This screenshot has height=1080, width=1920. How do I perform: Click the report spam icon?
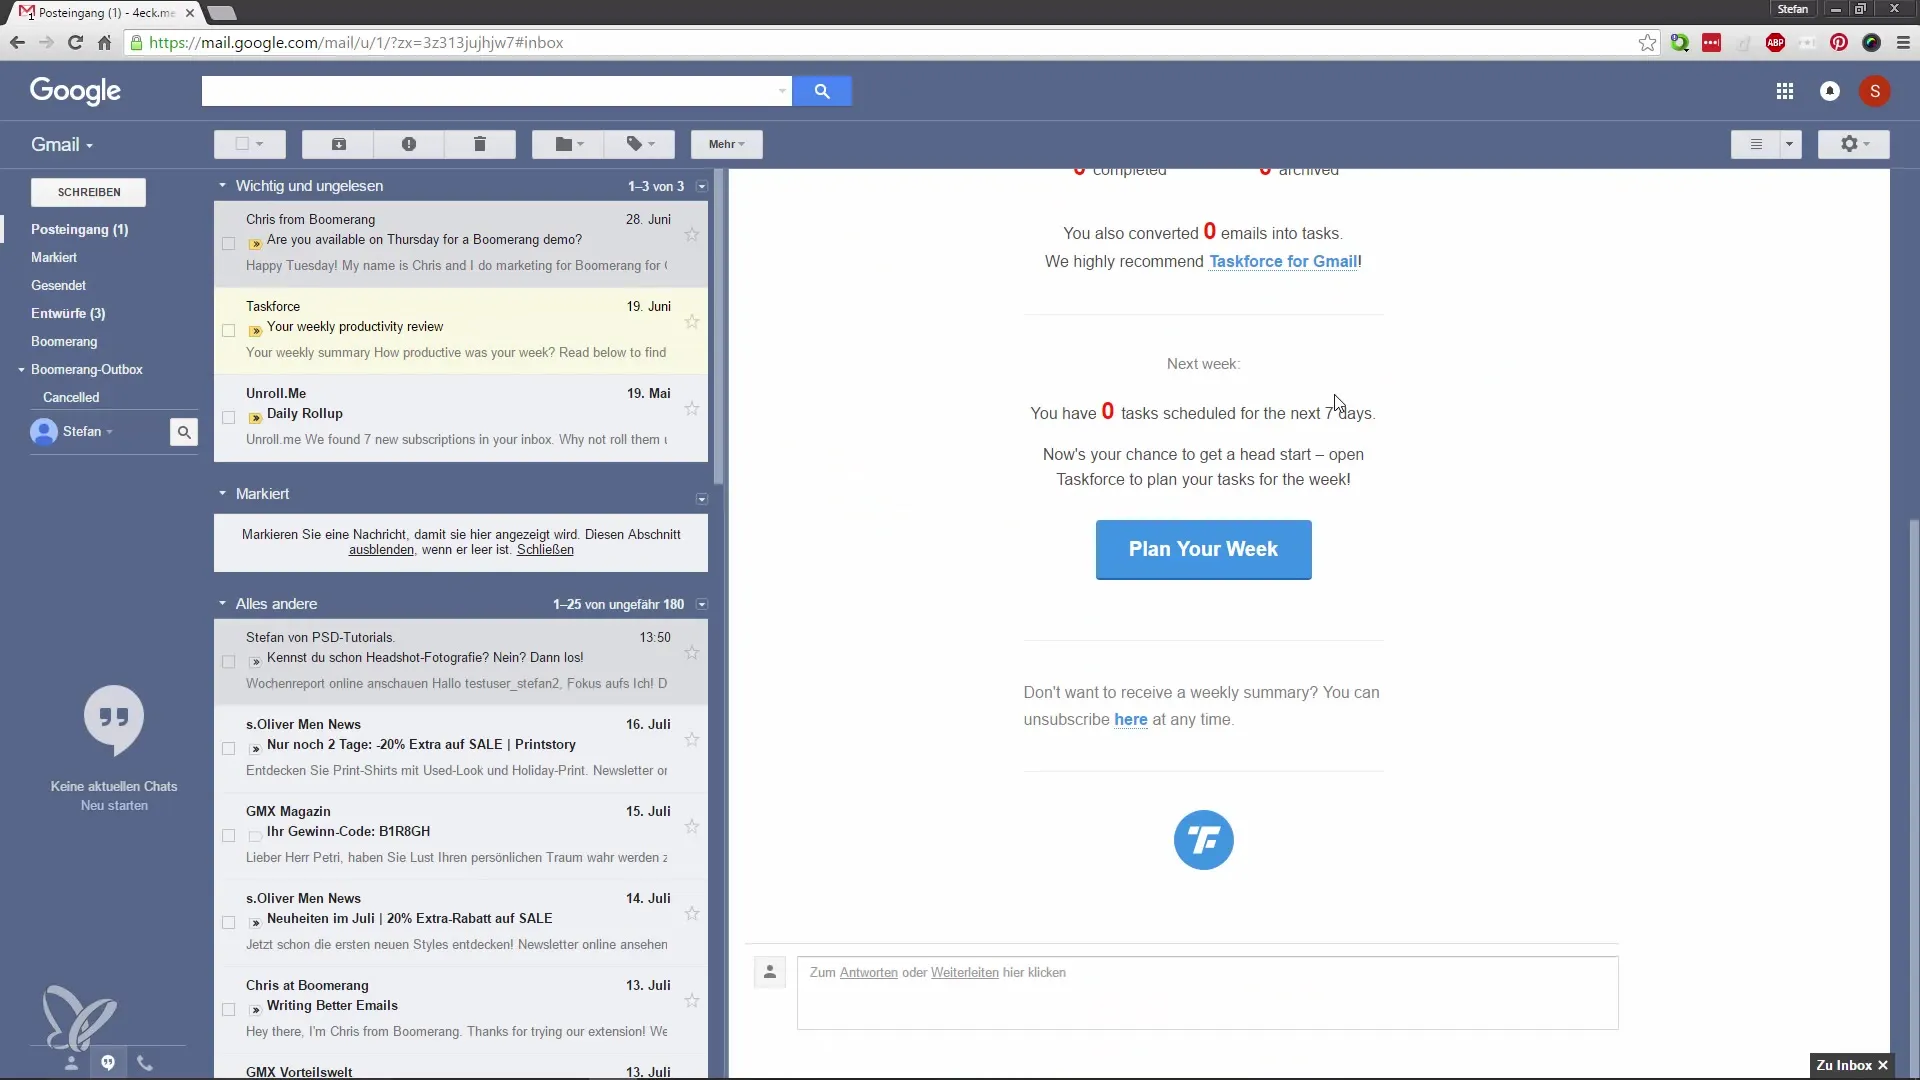pyautogui.click(x=409, y=144)
